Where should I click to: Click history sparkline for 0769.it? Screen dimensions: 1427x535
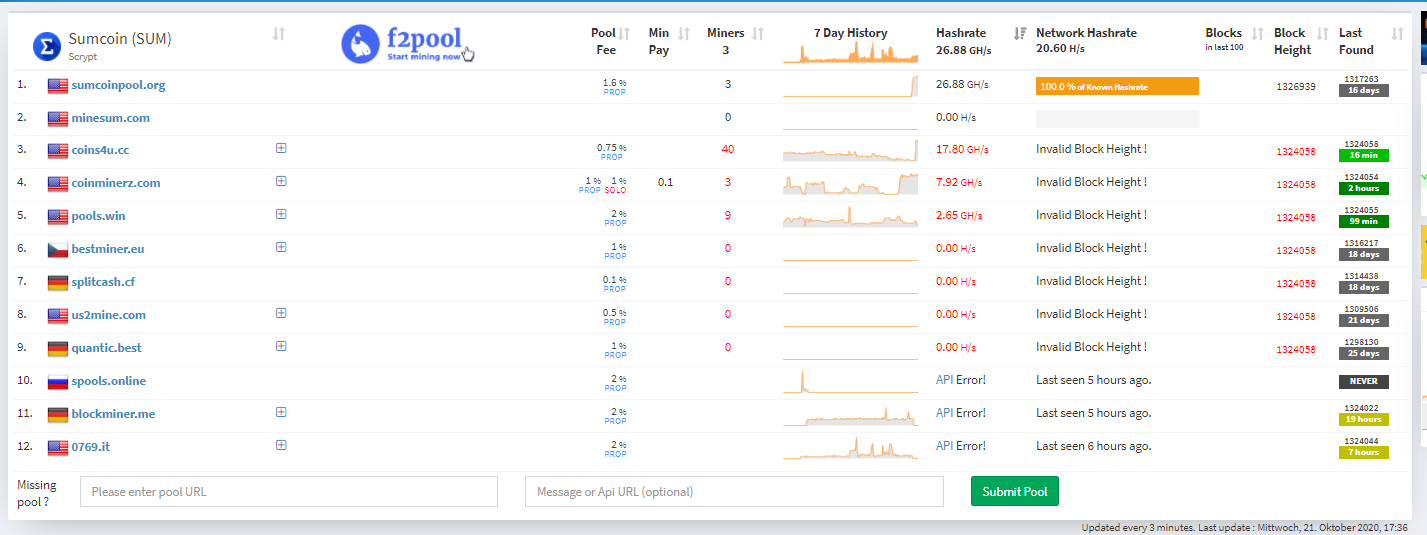tap(850, 448)
